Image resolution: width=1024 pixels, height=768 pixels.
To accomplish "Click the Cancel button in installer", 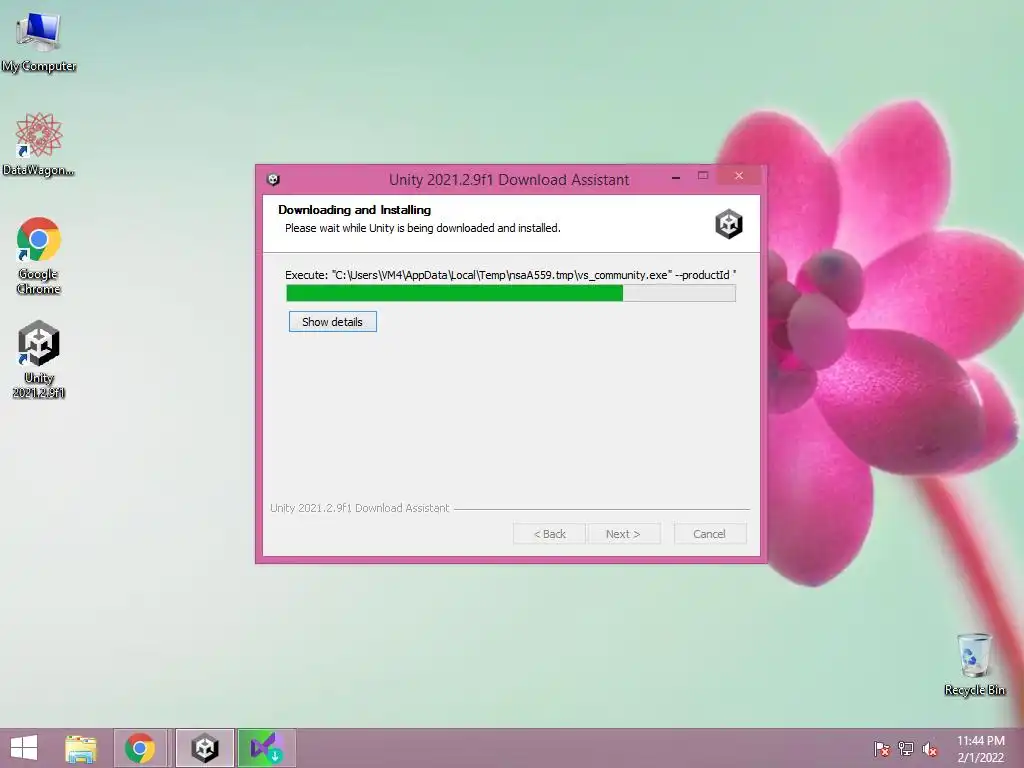I will [x=709, y=534].
